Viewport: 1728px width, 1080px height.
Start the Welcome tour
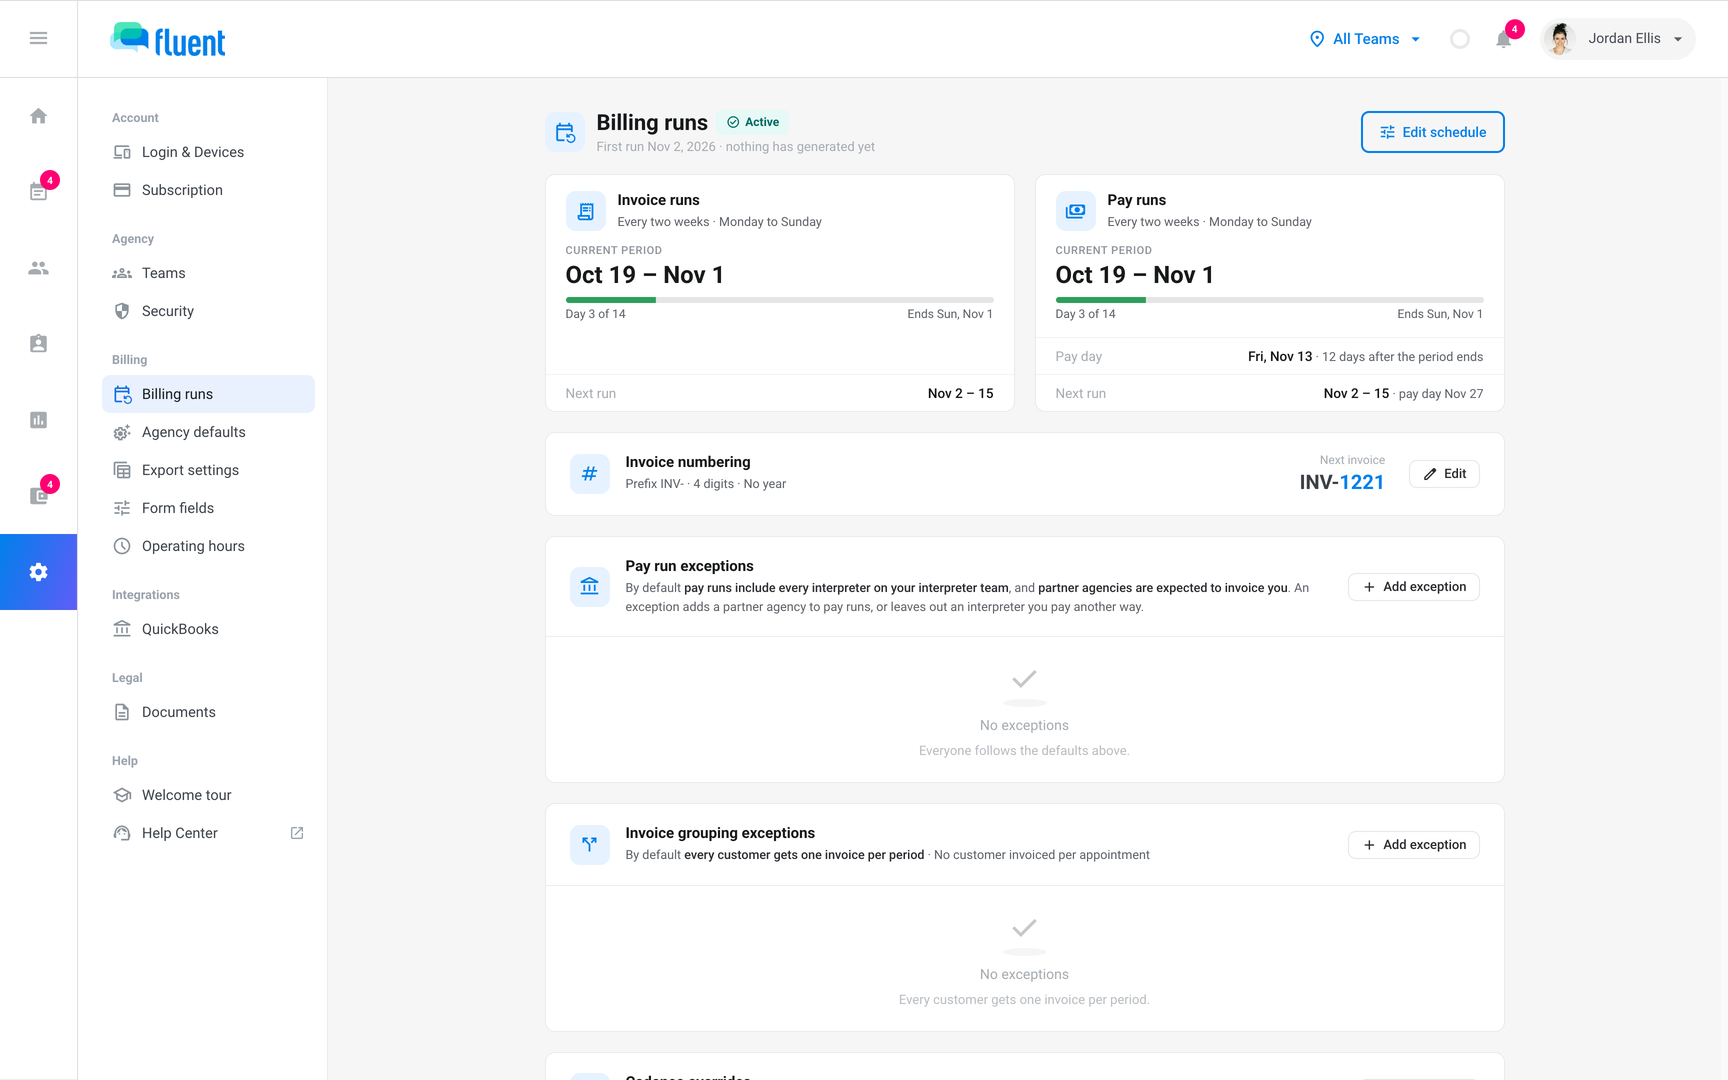click(208, 795)
